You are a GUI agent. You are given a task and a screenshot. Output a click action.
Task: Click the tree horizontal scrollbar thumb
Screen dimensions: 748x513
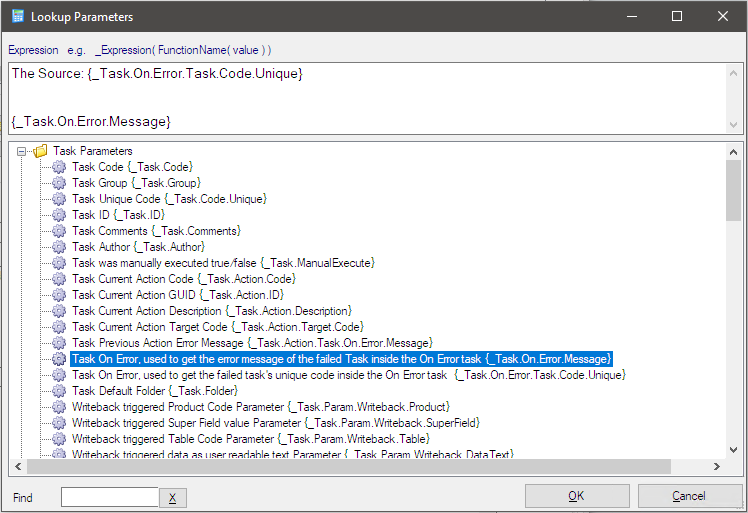tap(349, 466)
